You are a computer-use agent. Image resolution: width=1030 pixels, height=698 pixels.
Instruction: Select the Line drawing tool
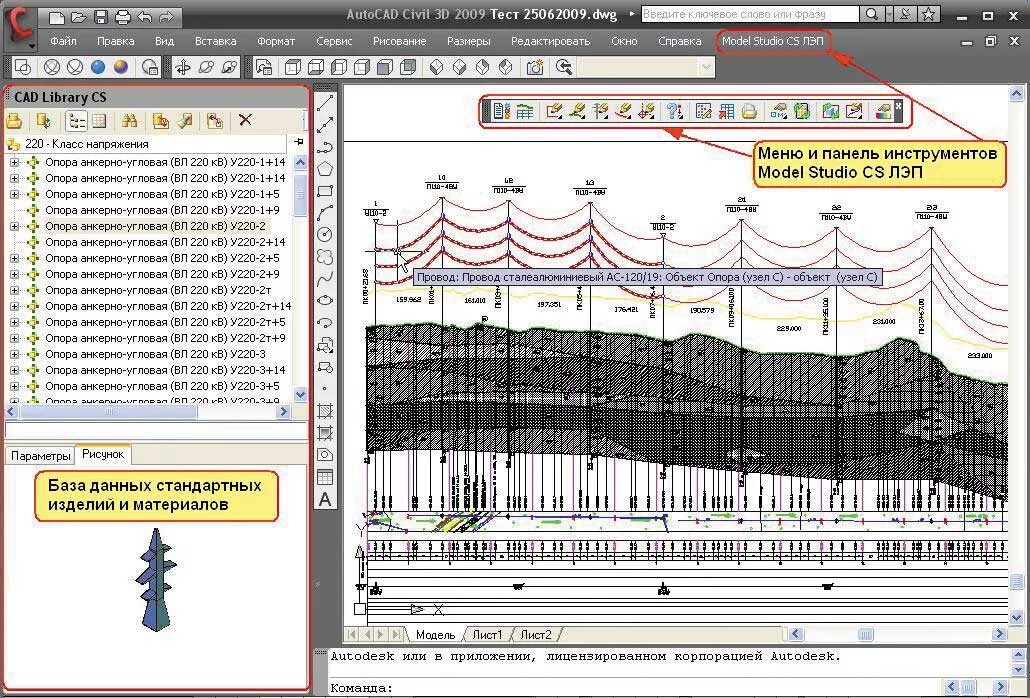(x=325, y=102)
